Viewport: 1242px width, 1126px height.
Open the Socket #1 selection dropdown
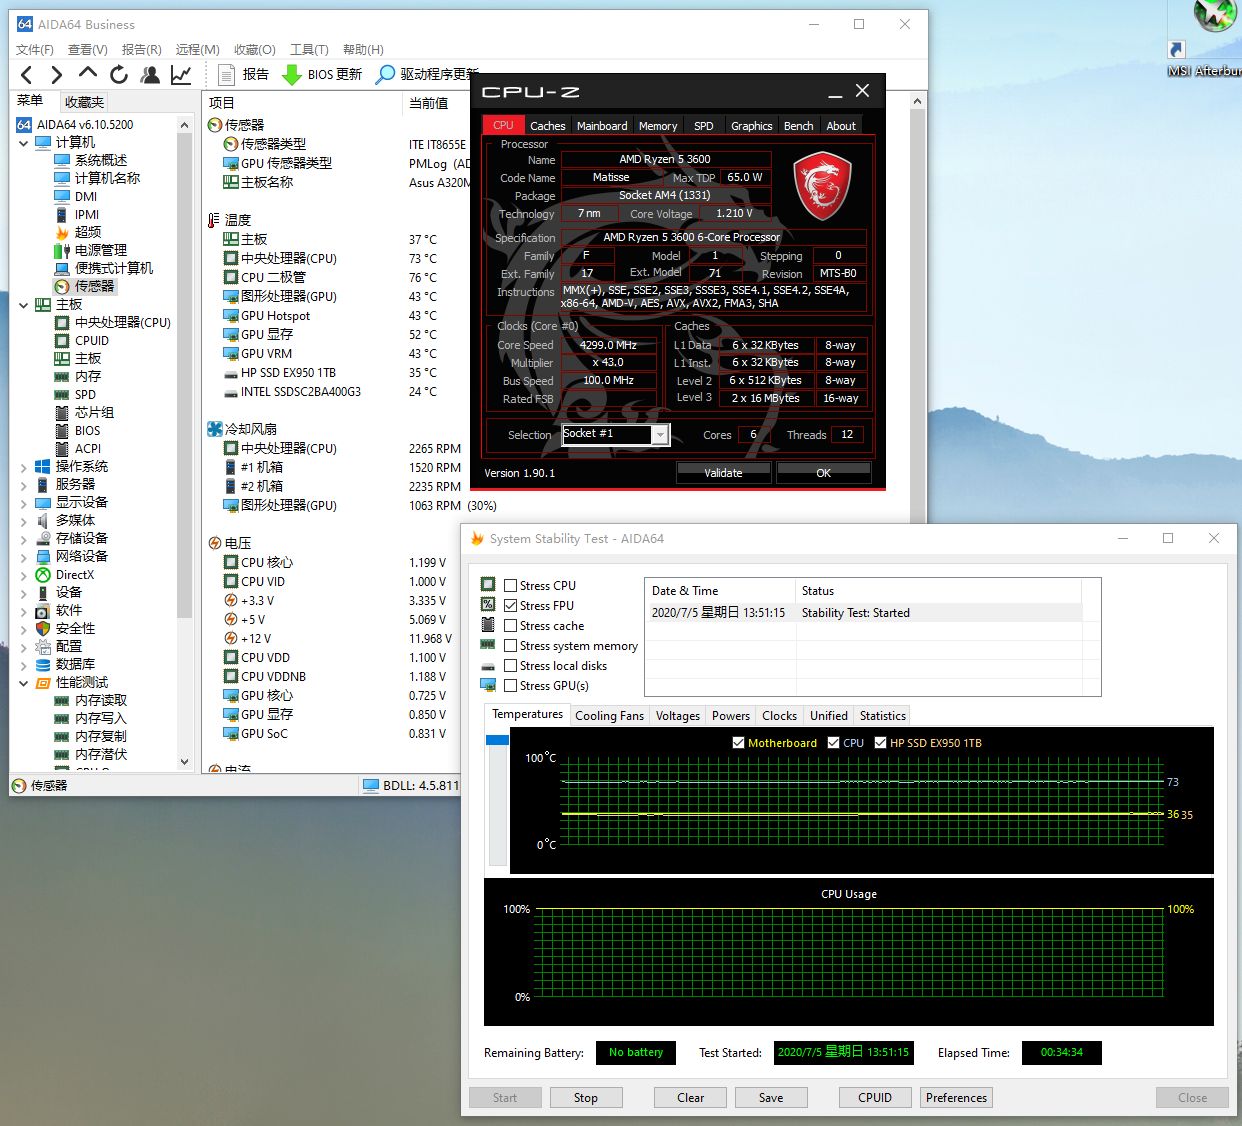point(660,434)
